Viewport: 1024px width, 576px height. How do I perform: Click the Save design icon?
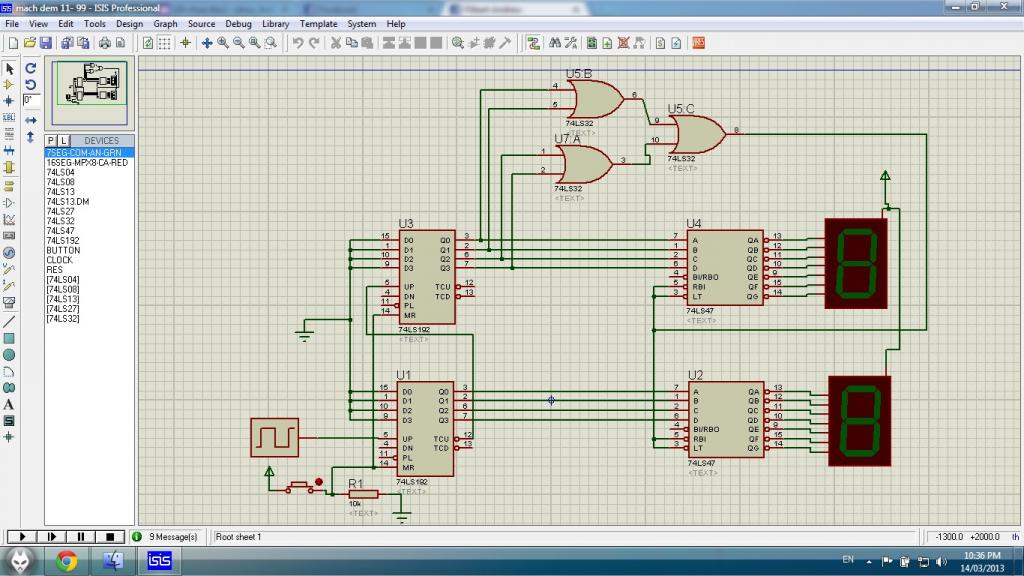45,43
